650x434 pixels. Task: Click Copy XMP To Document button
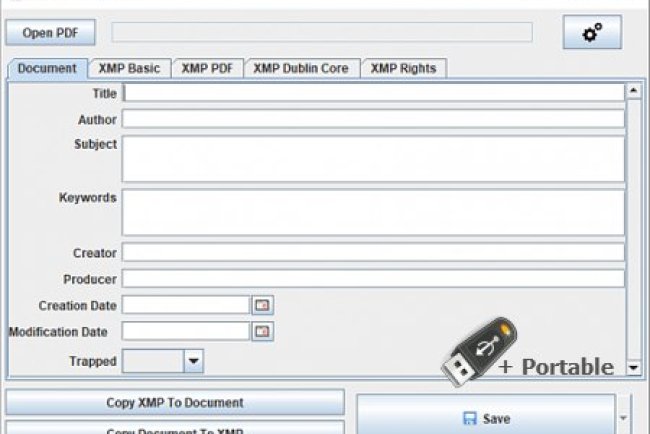(x=175, y=403)
